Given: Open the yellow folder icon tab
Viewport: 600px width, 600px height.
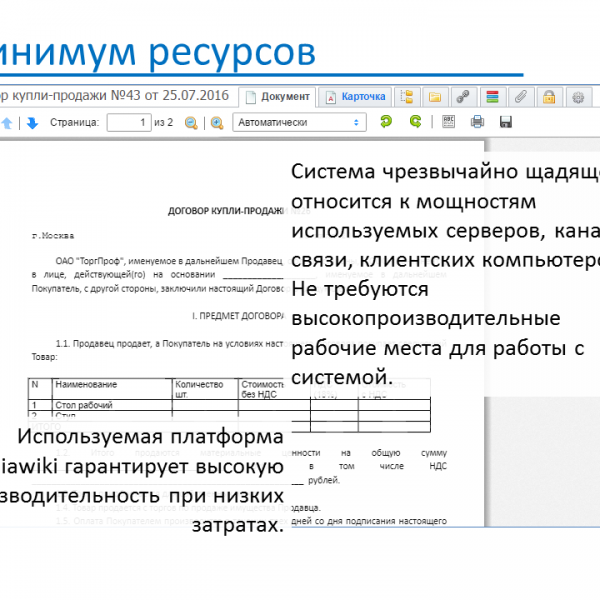Looking at the screenshot, I should [x=435, y=97].
